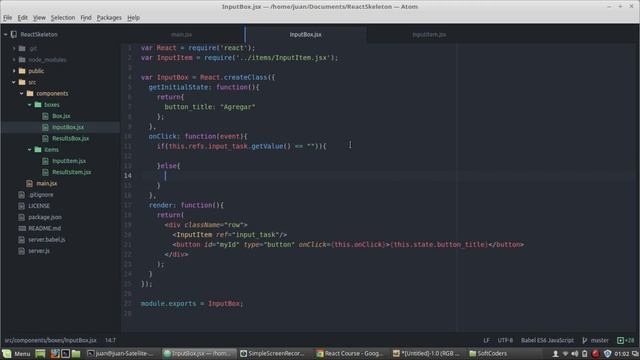Open the system Menu button
Viewport: 640px width, 360px height.
coord(16,353)
